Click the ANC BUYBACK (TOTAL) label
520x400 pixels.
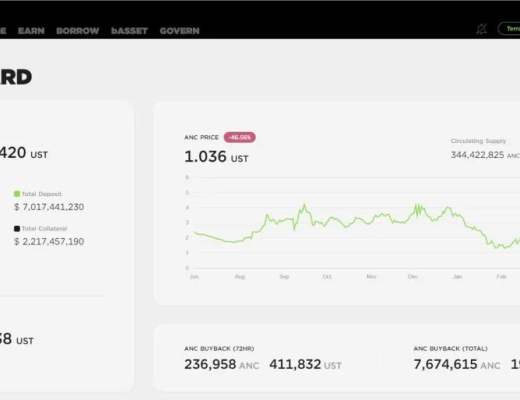point(450,349)
